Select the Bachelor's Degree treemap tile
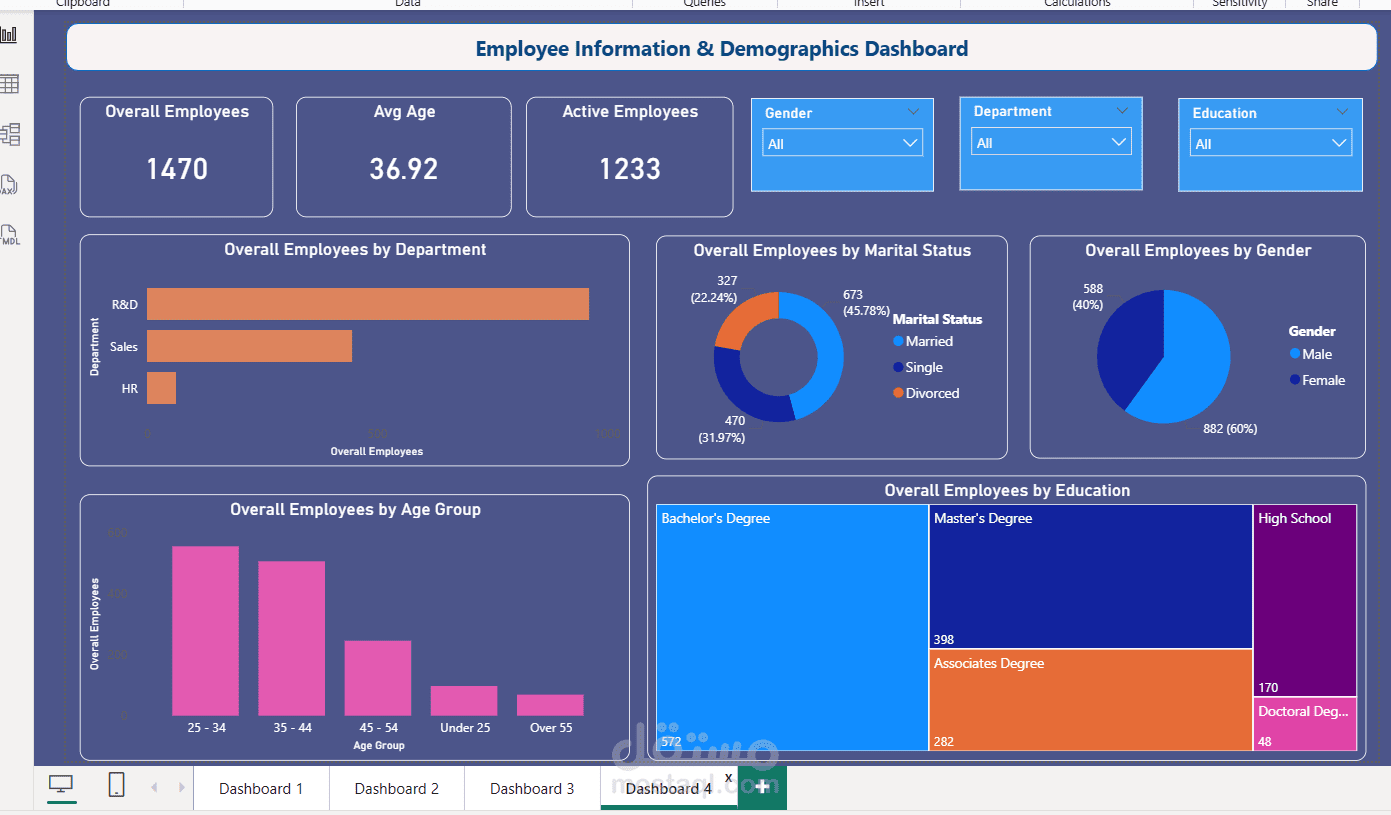Viewport: 1391px width, 815px height. [792, 627]
